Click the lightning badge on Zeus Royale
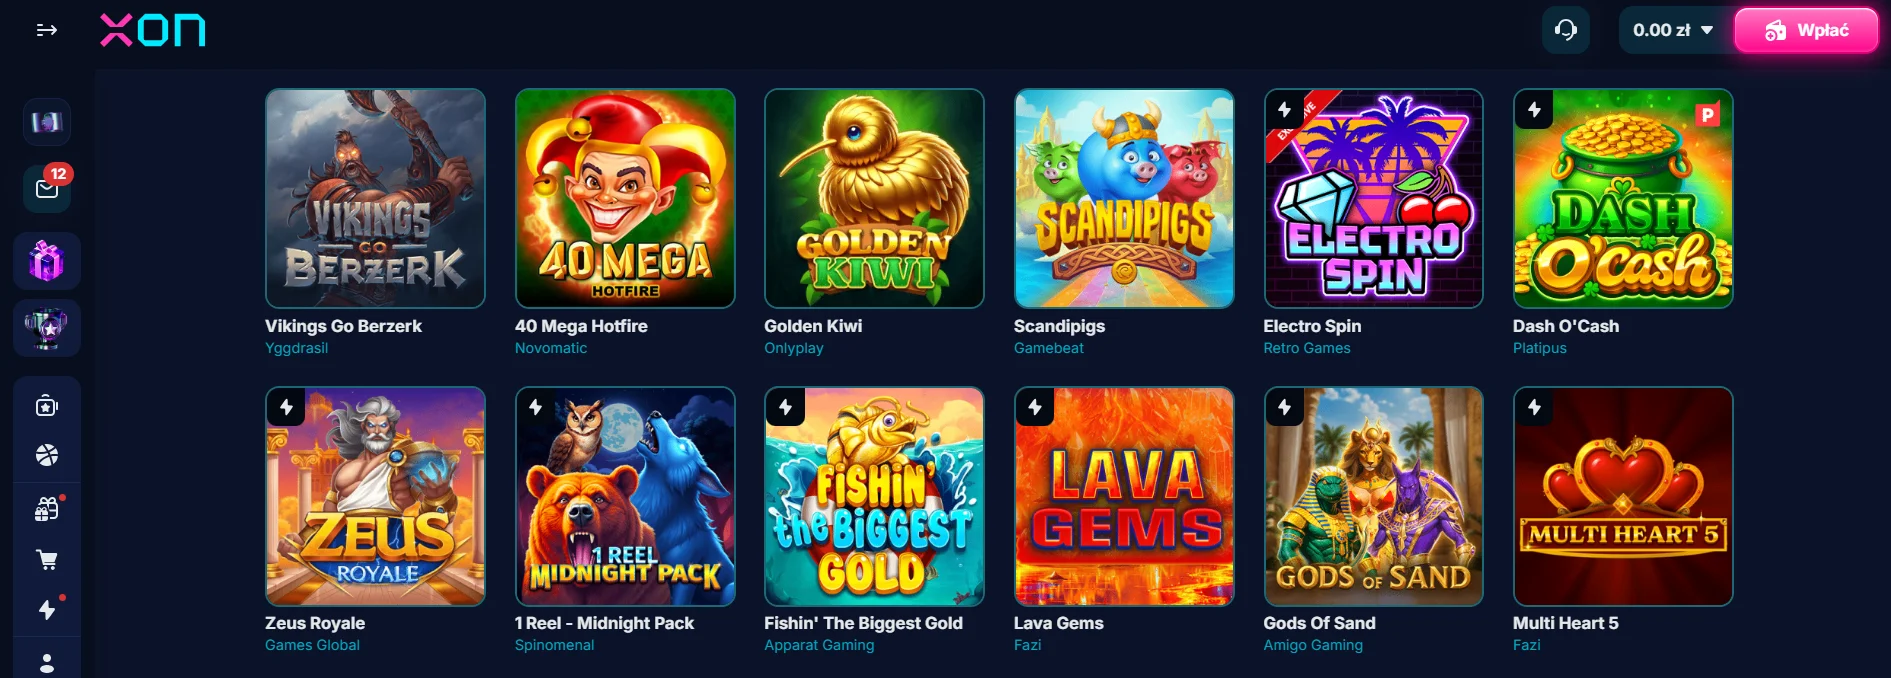The width and height of the screenshot is (1891, 678). point(286,407)
